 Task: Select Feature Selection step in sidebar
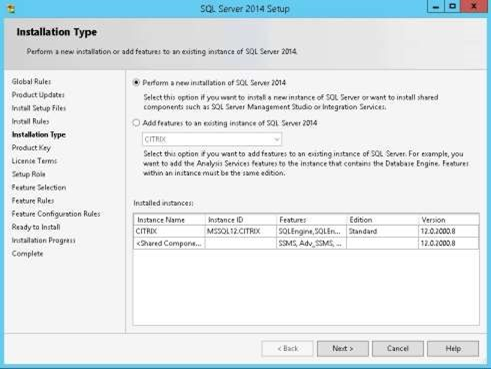(x=39, y=187)
